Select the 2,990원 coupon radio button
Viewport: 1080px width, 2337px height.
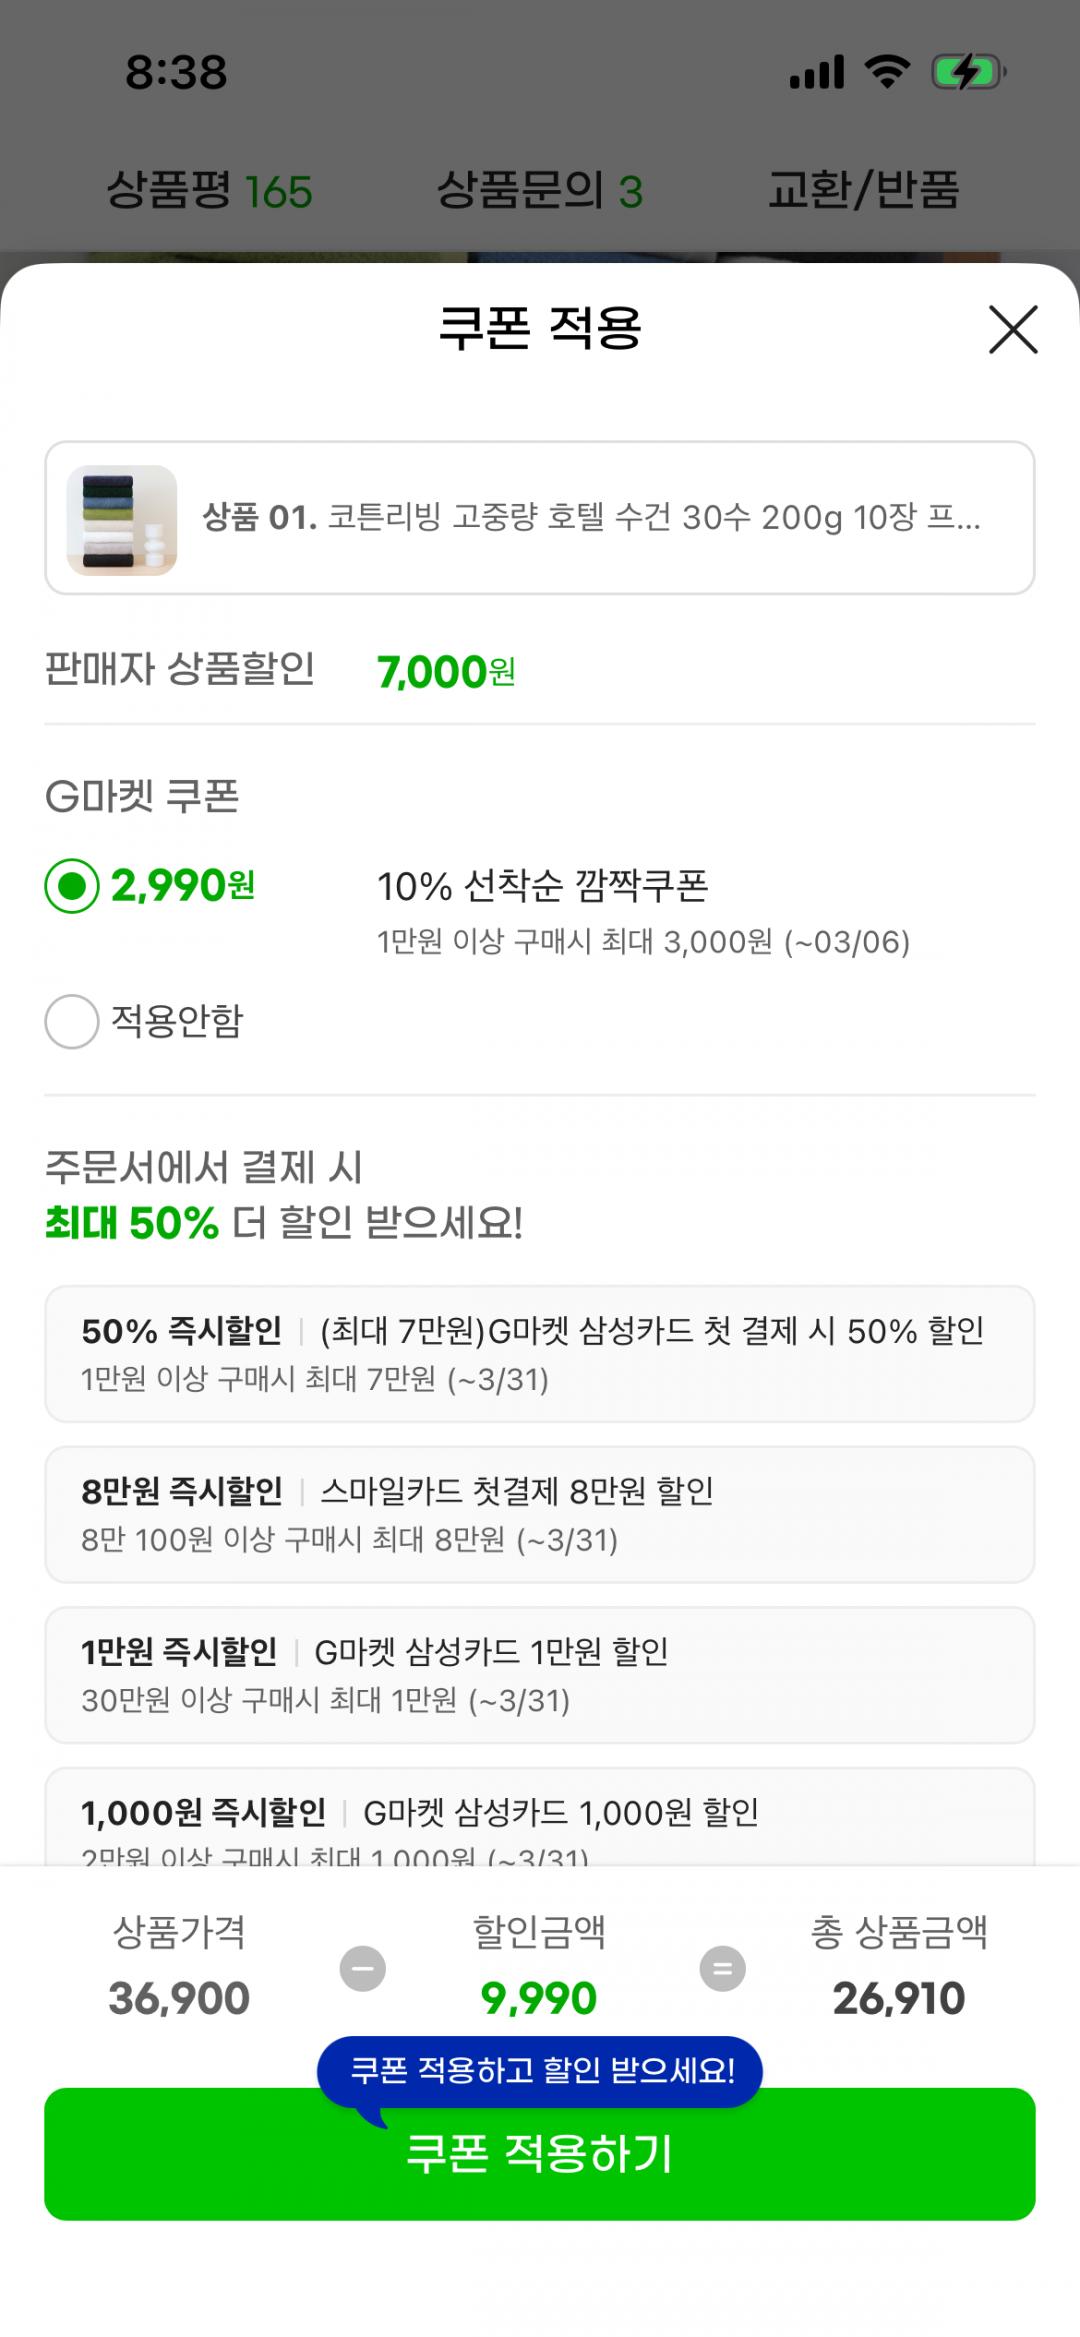click(72, 886)
